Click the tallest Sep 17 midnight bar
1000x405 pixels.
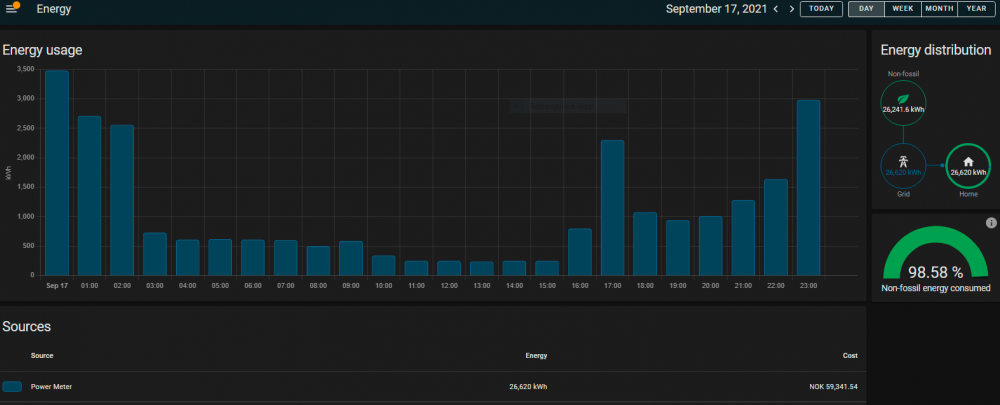point(57,173)
